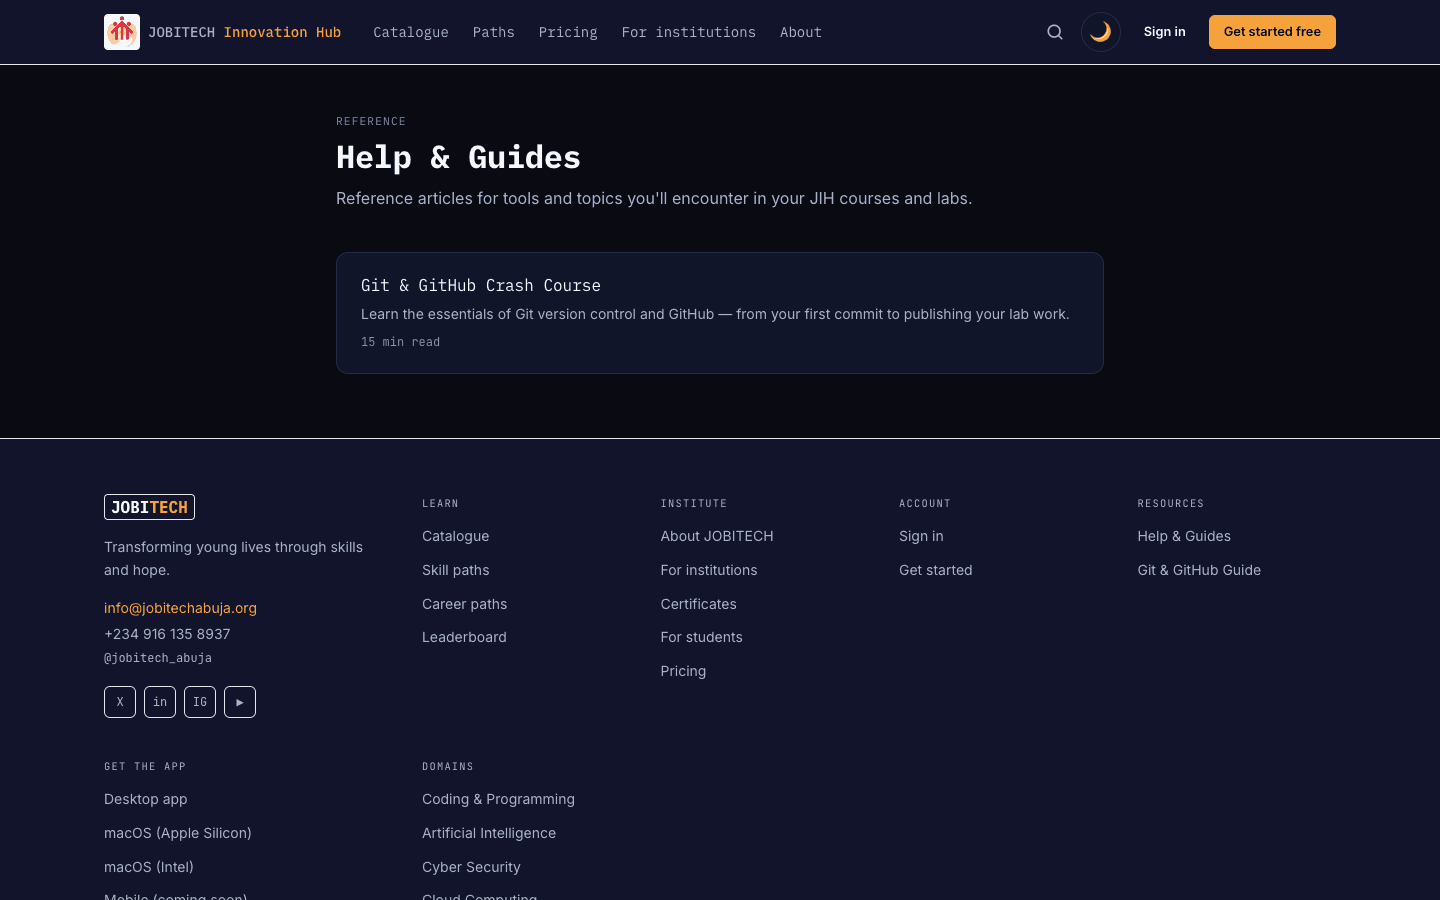1440x900 pixels.
Task: Open For institutions in top navigation
Action: coord(689,32)
